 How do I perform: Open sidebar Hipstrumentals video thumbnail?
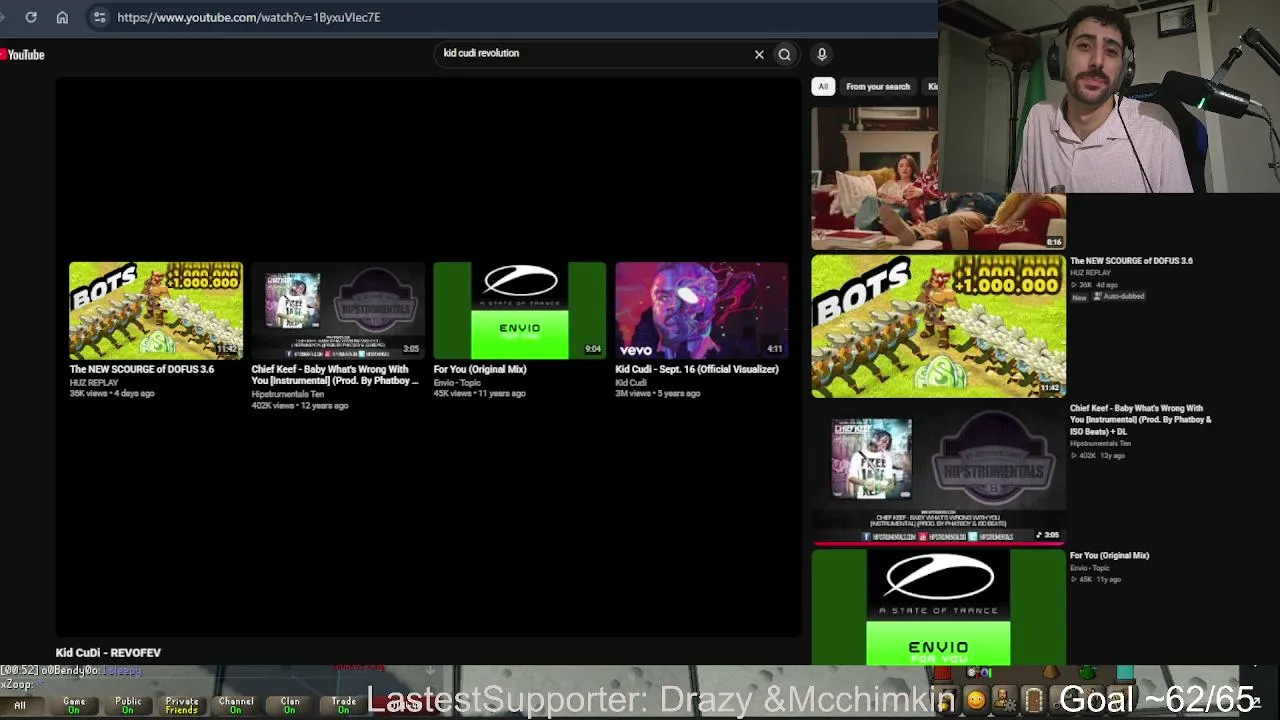(x=938, y=474)
